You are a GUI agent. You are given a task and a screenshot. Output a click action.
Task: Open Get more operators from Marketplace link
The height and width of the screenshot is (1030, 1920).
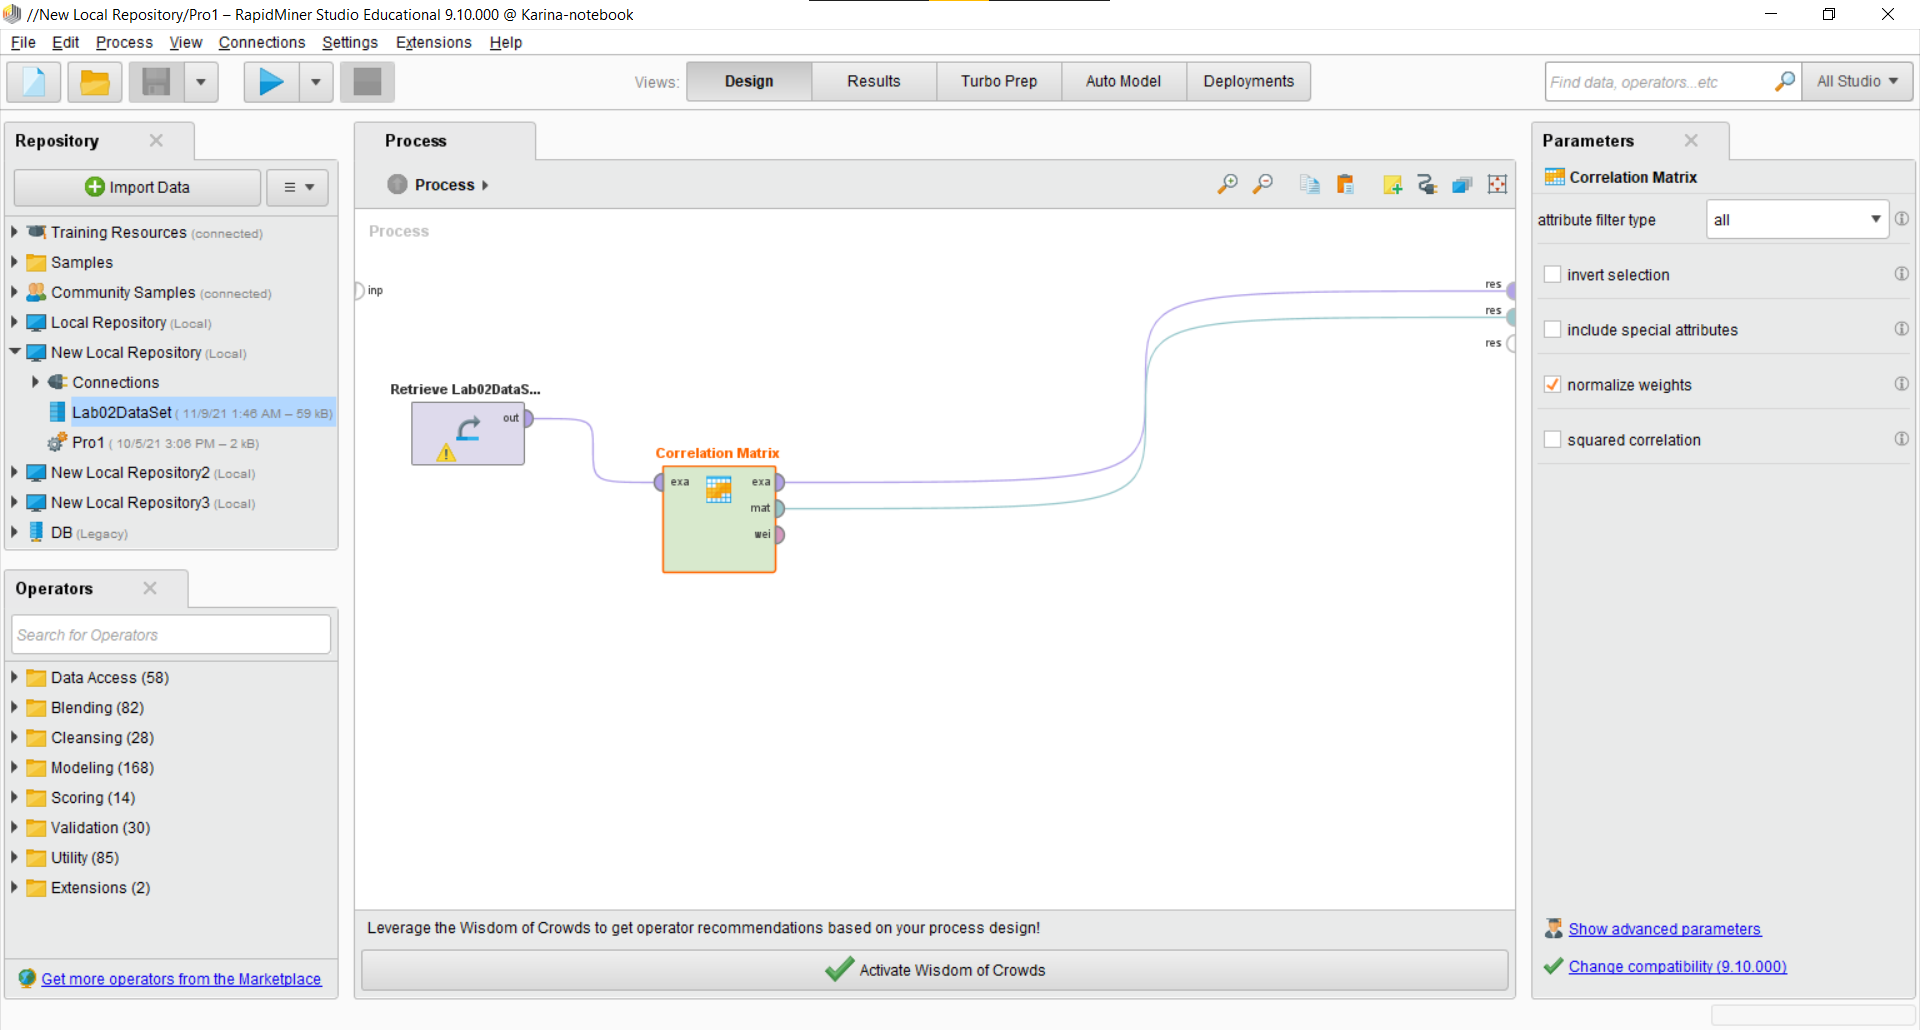pyautogui.click(x=181, y=979)
